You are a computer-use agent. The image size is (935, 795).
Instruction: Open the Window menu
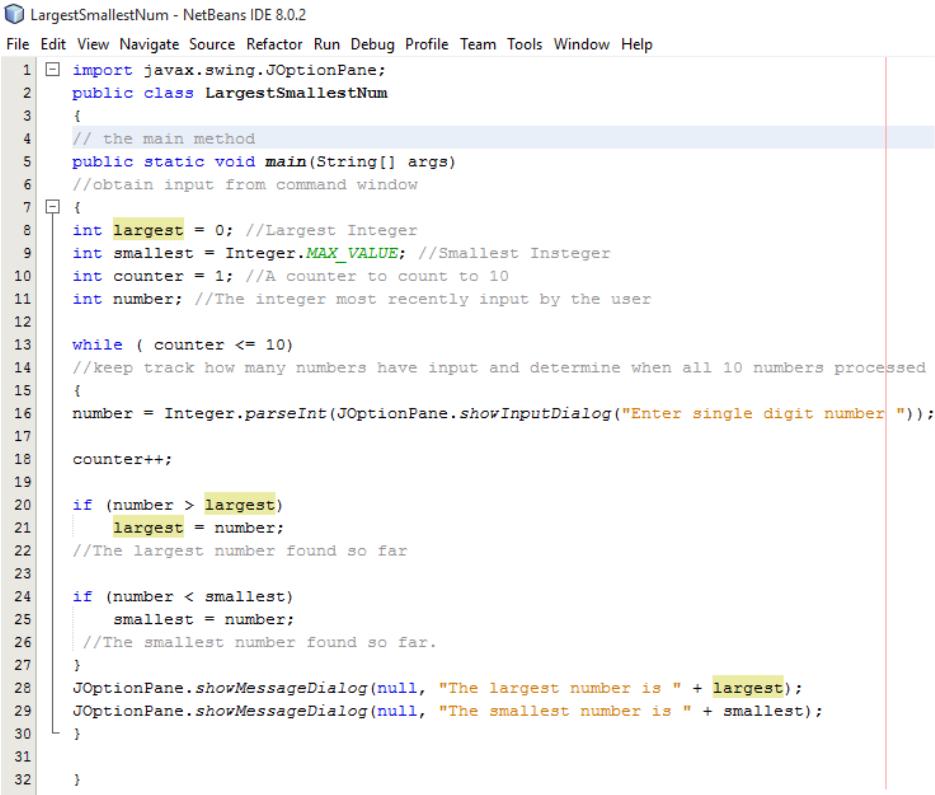pyautogui.click(x=581, y=44)
